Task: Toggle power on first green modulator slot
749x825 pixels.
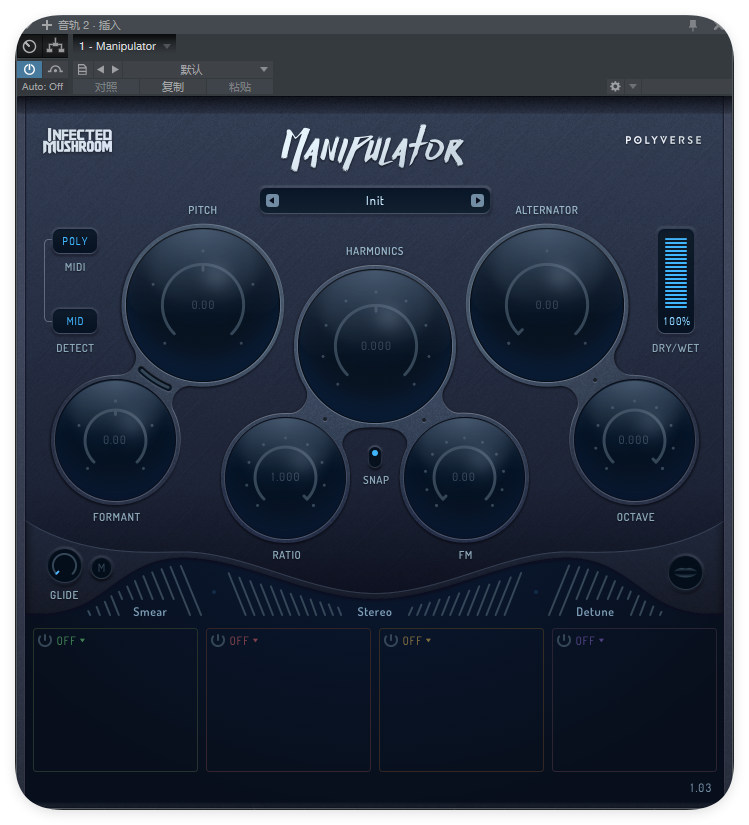Action: point(45,640)
